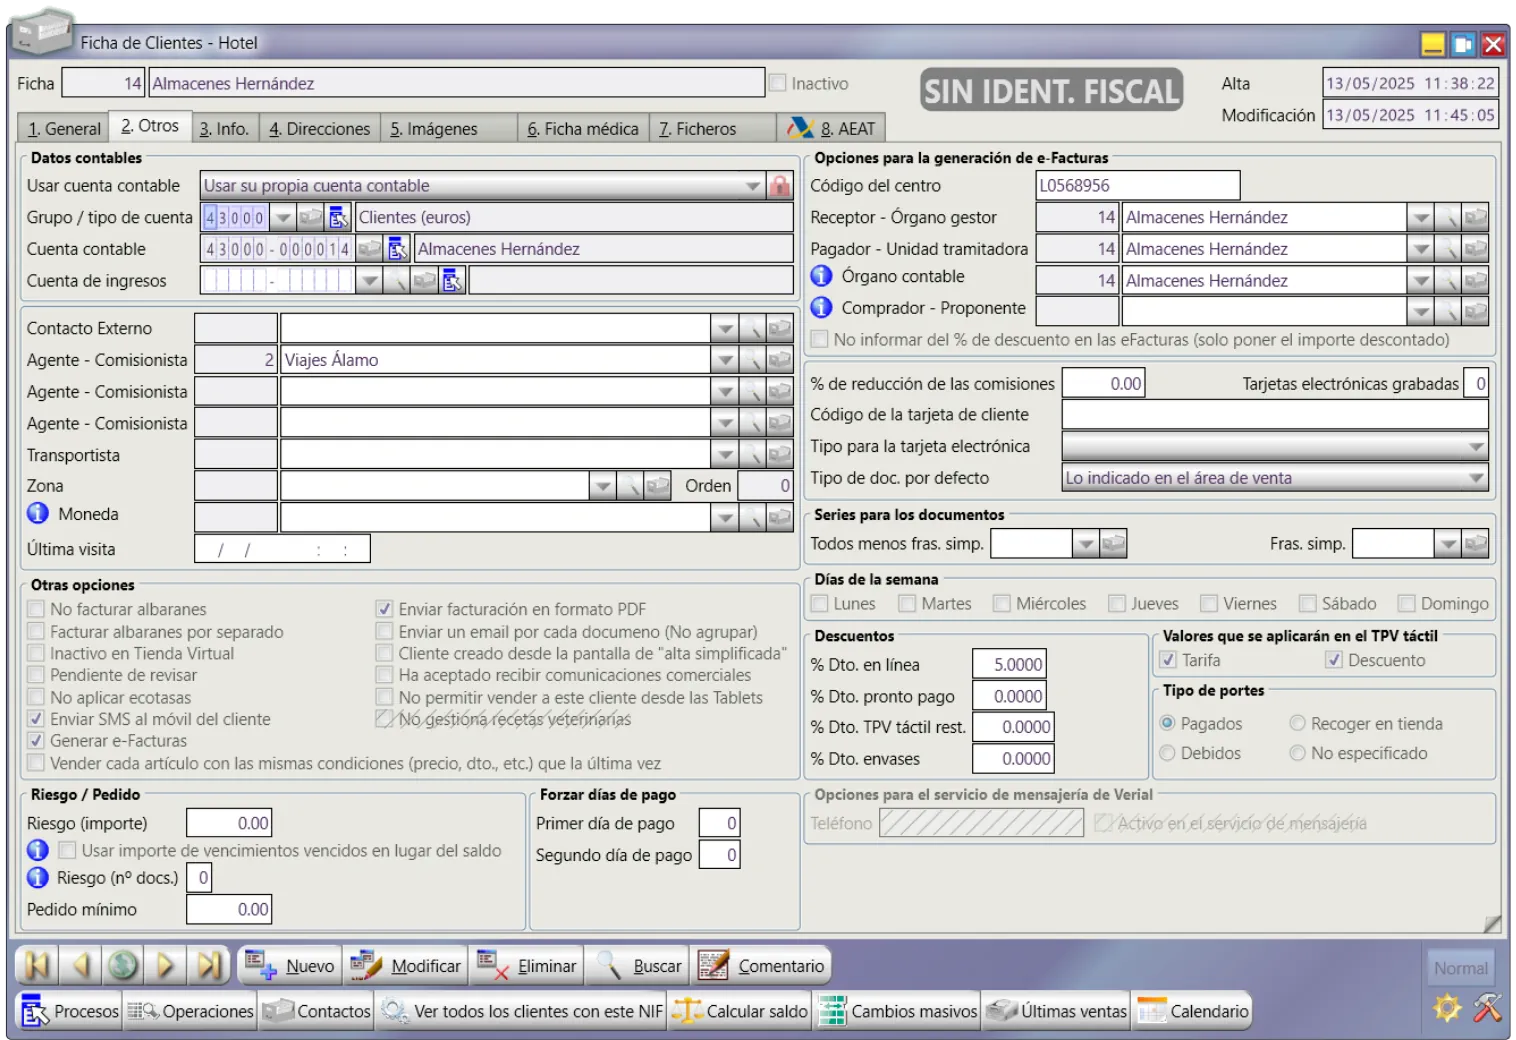
Task: Go to first record navigation arrow
Action: [x=37, y=965]
